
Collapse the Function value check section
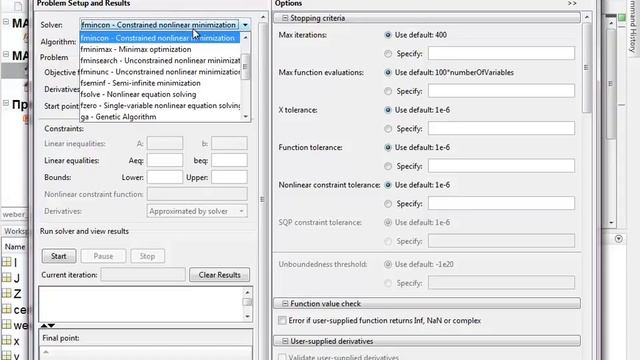(285, 304)
